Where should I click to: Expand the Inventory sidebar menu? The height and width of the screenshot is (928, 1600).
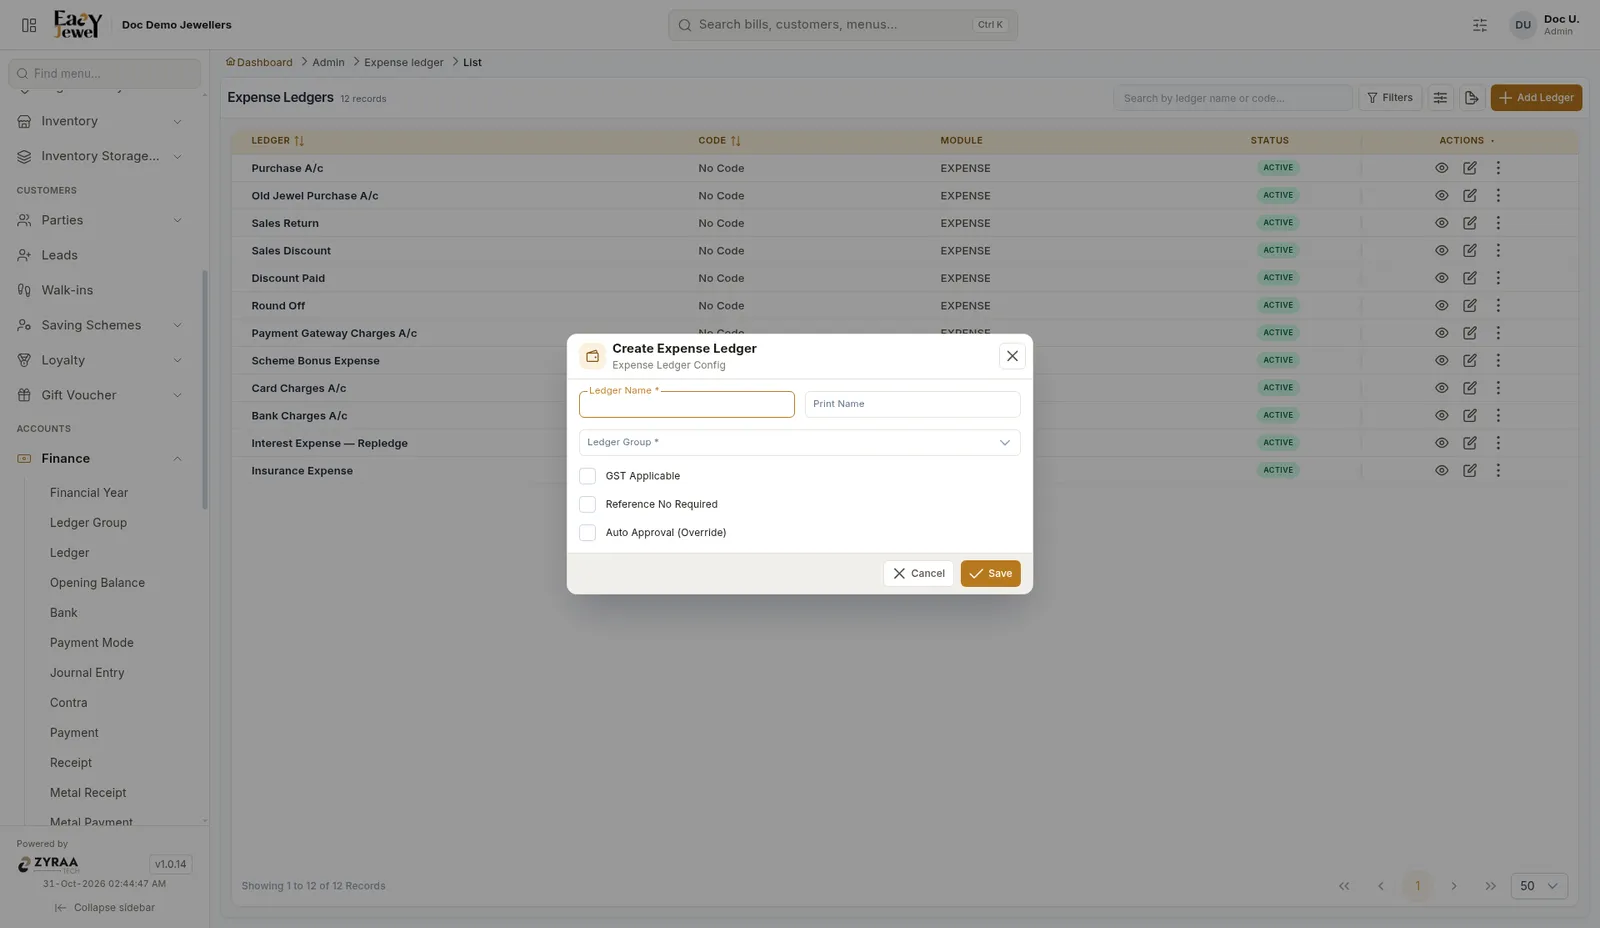point(100,121)
